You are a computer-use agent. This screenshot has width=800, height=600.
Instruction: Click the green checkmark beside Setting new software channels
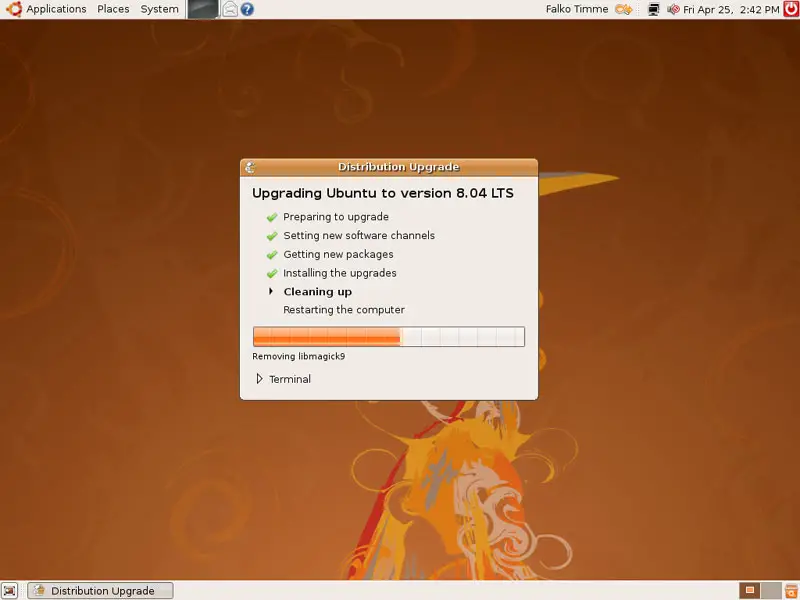point(272,236)
